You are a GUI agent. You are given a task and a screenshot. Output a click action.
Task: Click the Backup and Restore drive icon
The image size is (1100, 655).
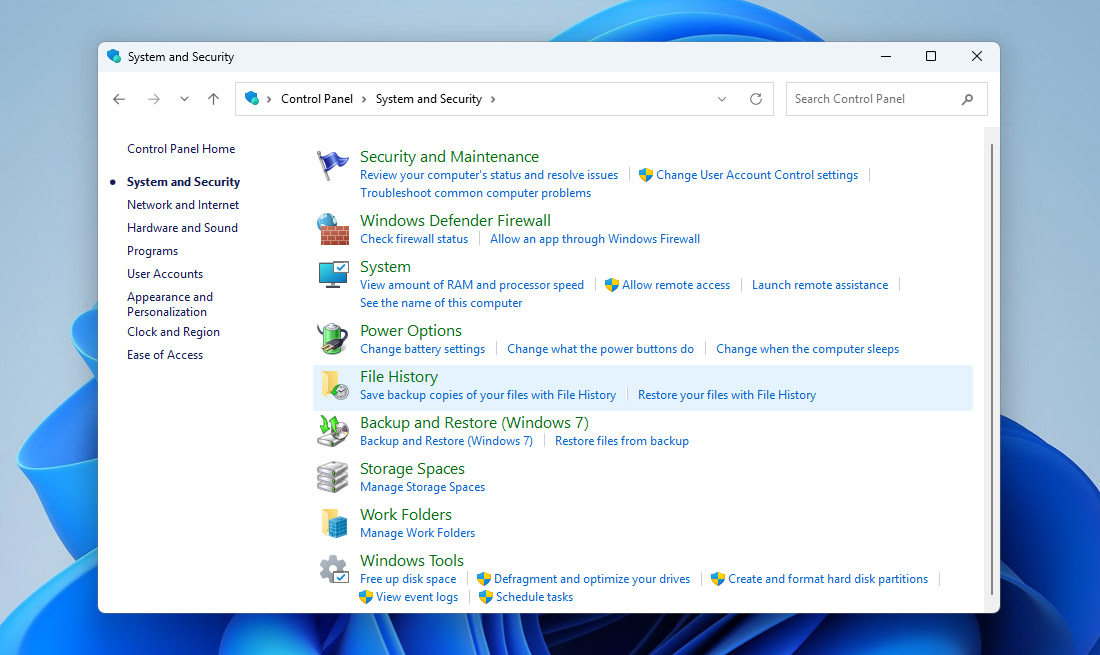[x=333, y=430]
